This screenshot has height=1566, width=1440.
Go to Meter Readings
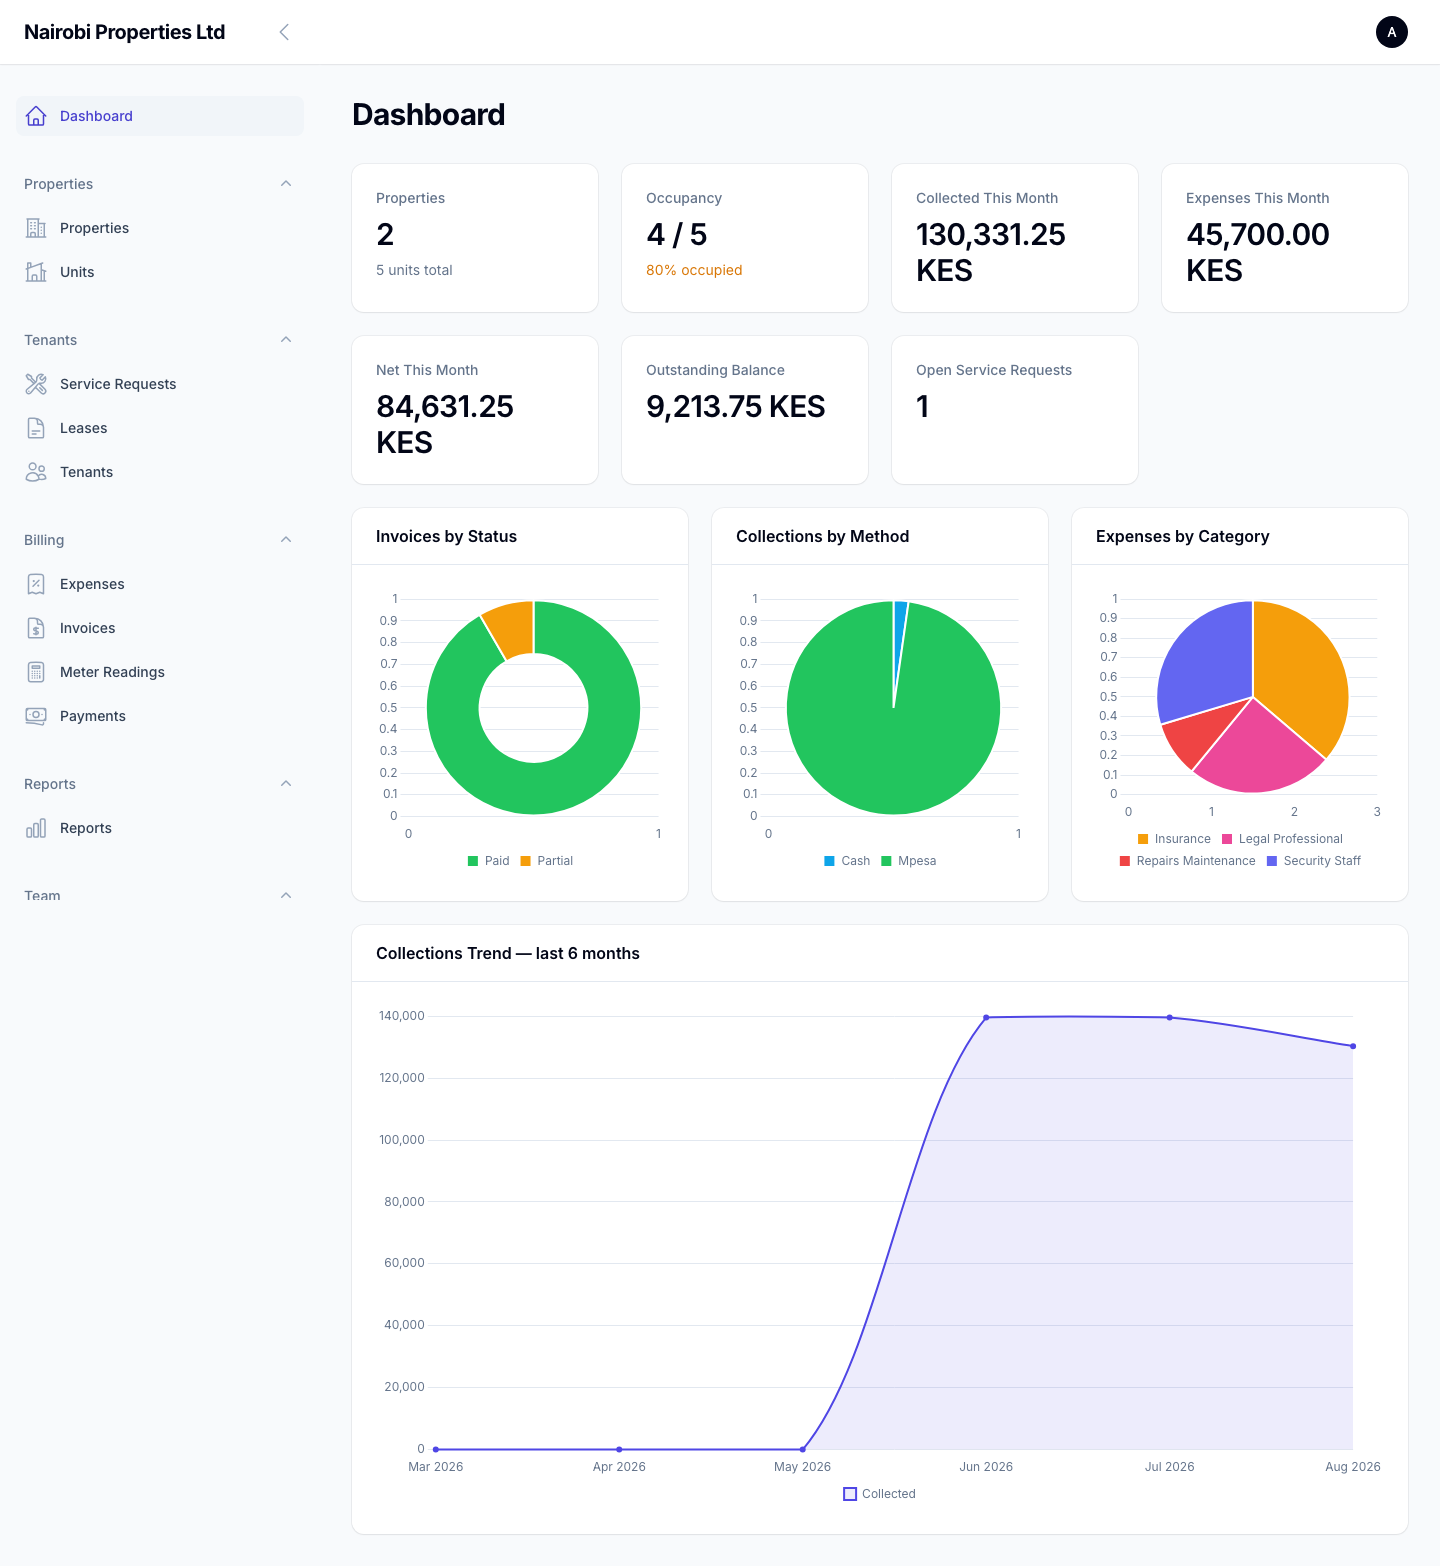point(160,672)
